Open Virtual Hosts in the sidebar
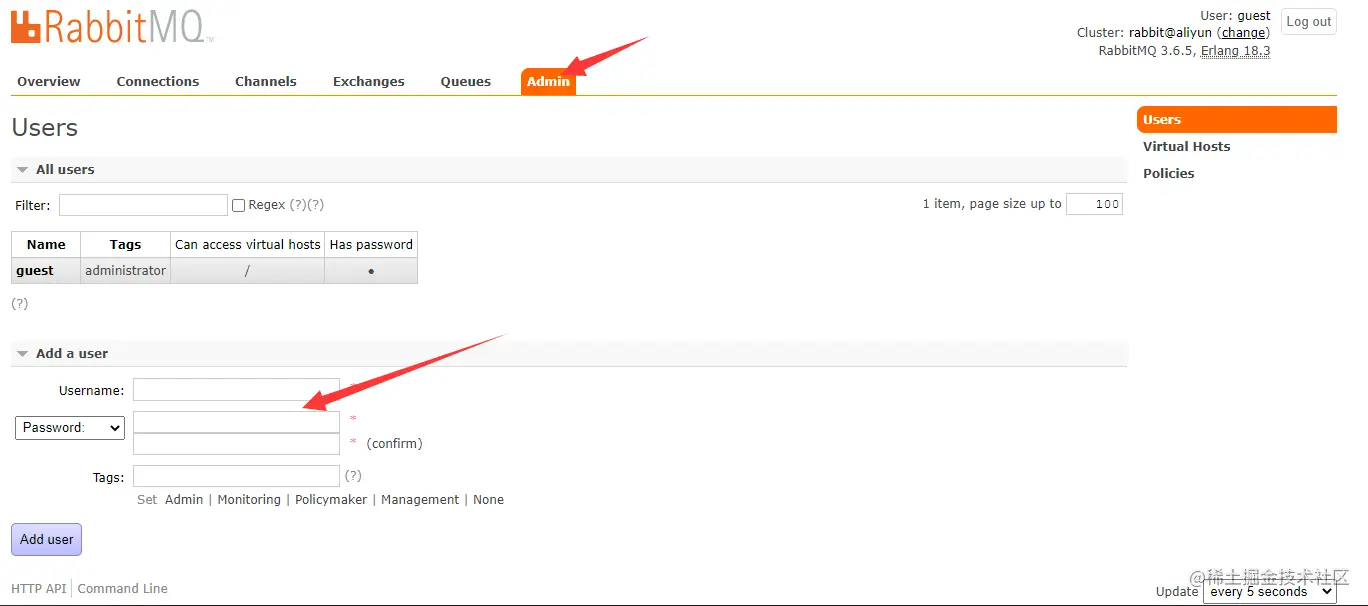The height and width of the screenshot is (606, 1368). pos(1187,147)
